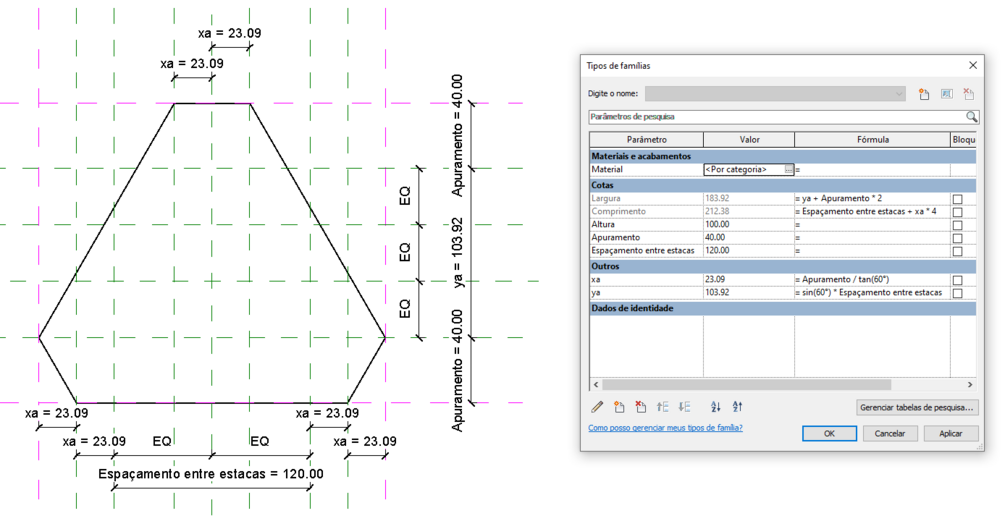This screenshot has height=516, width=1005.
Task: Edit the formula Espaçamento entre estacas + xa * 4
Action: (x=872, y=211)
